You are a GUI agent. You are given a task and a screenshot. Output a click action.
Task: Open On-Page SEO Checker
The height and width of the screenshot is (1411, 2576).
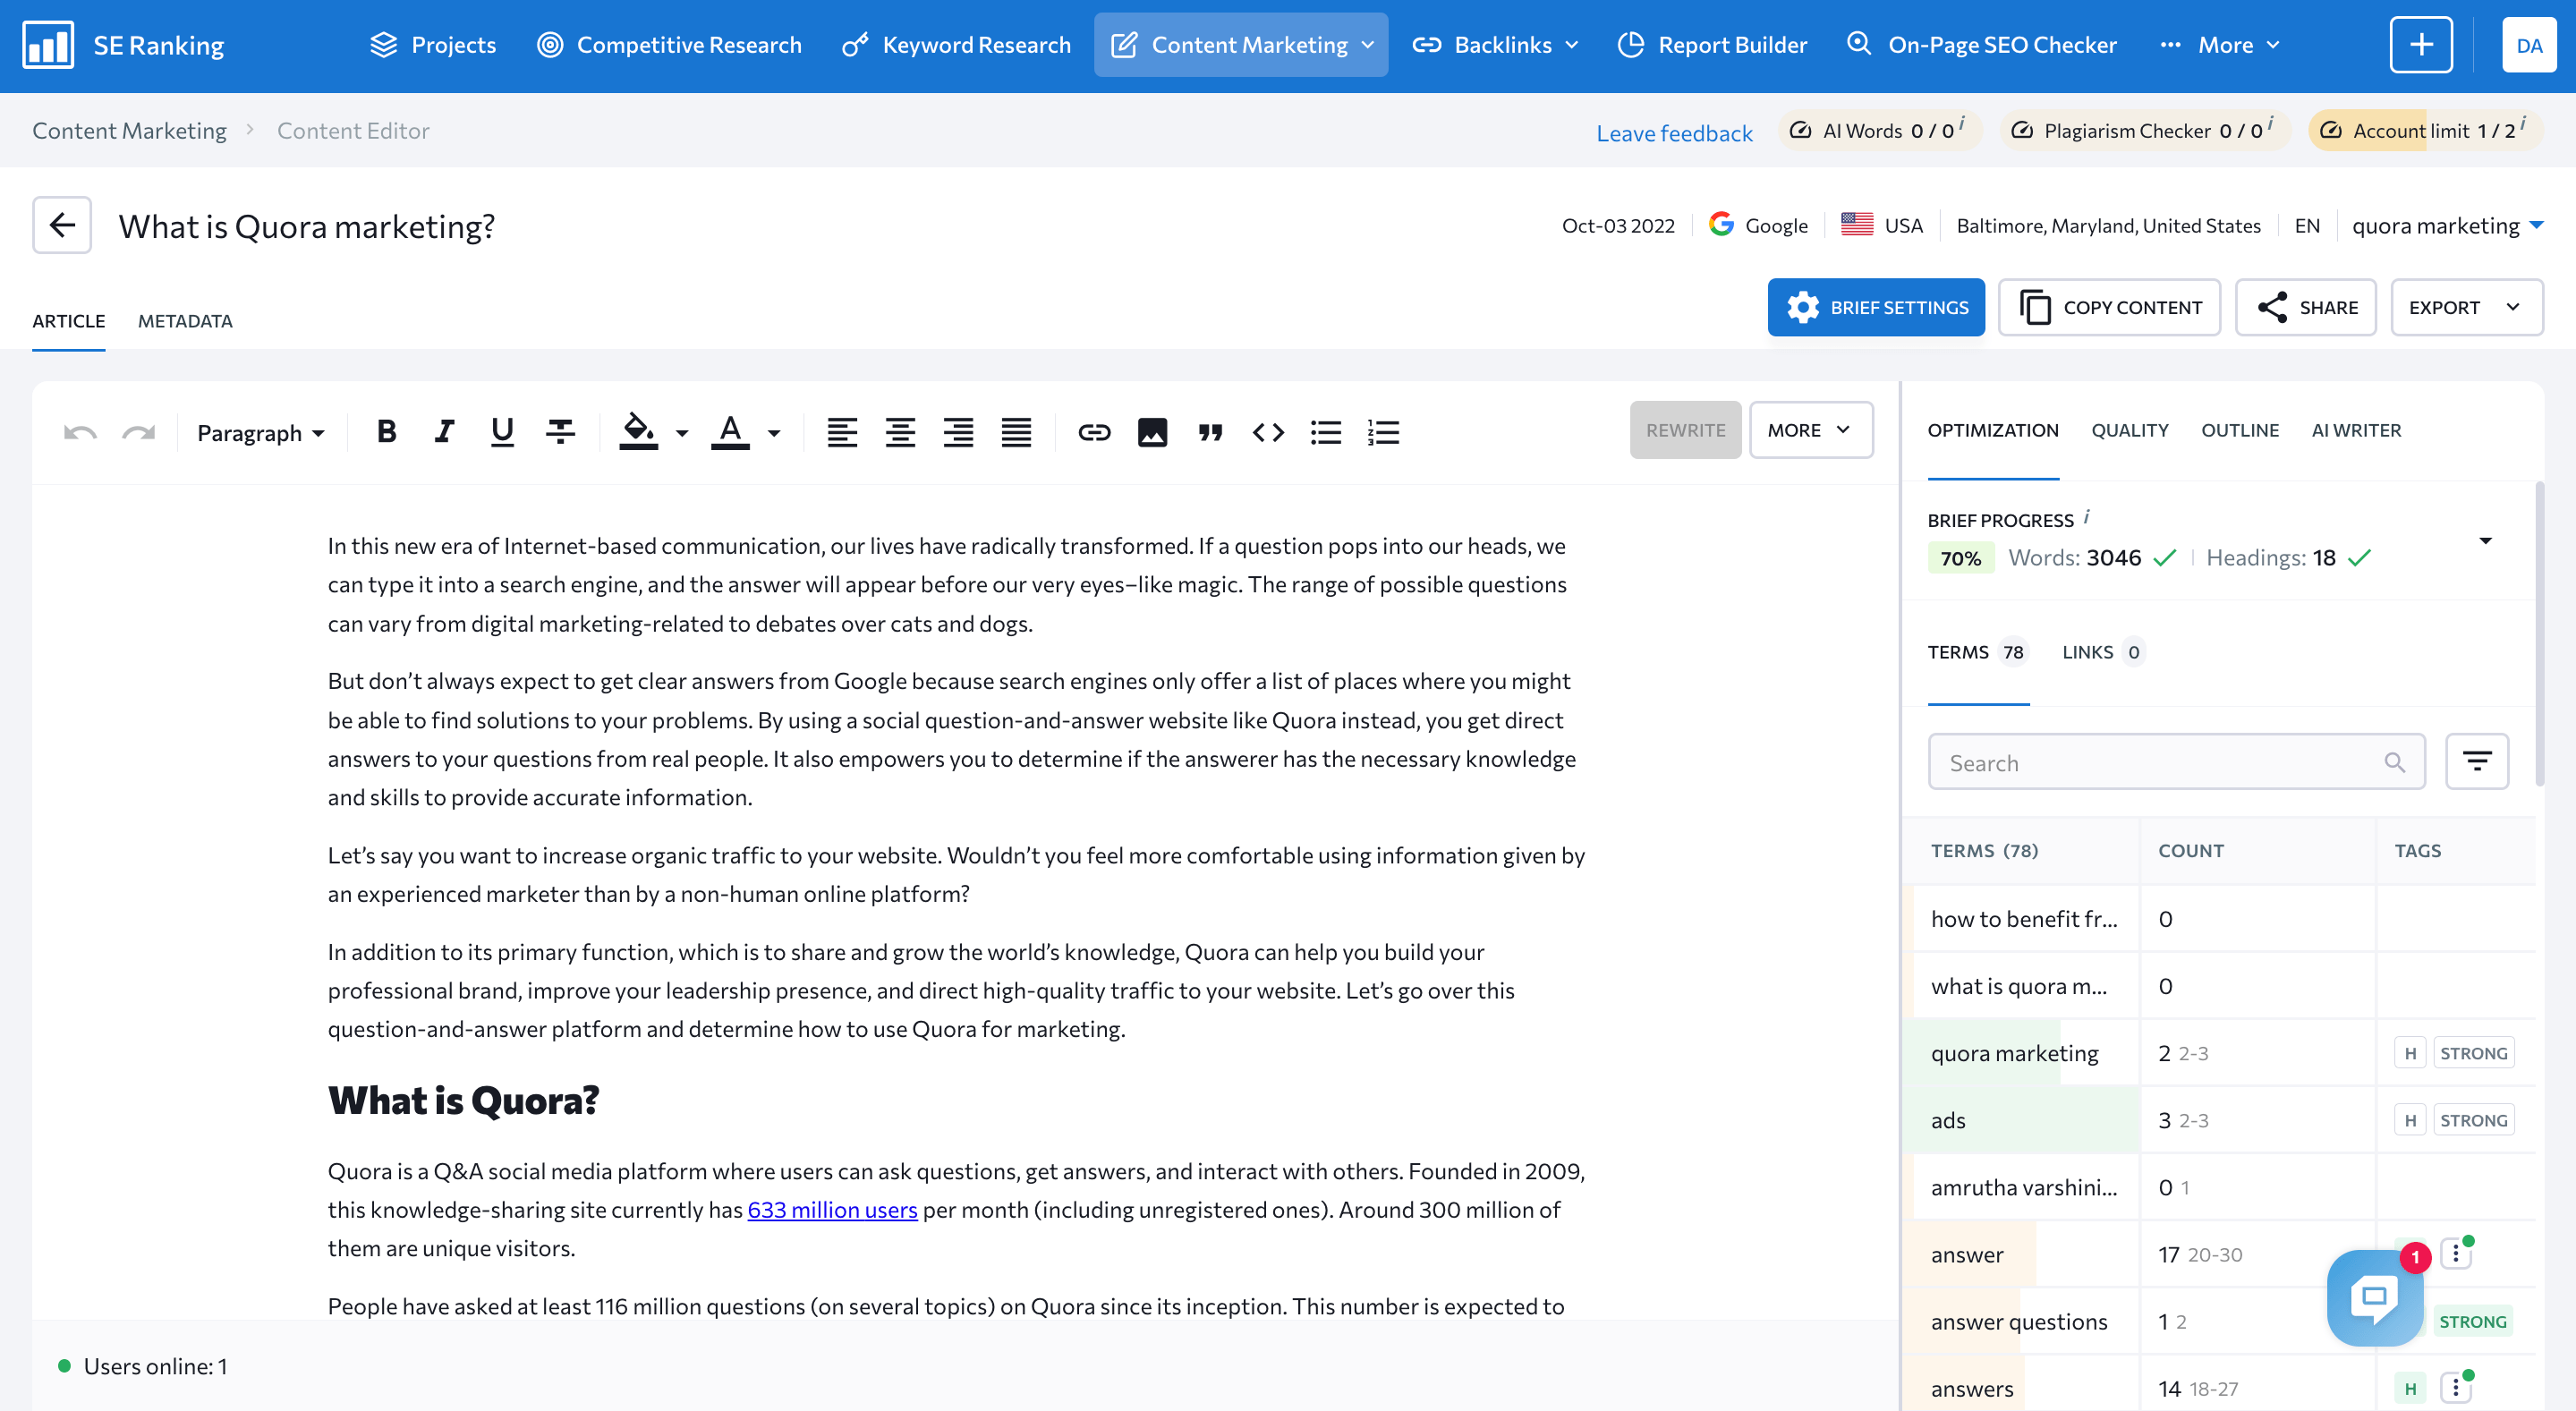(x=1981, y=45)
